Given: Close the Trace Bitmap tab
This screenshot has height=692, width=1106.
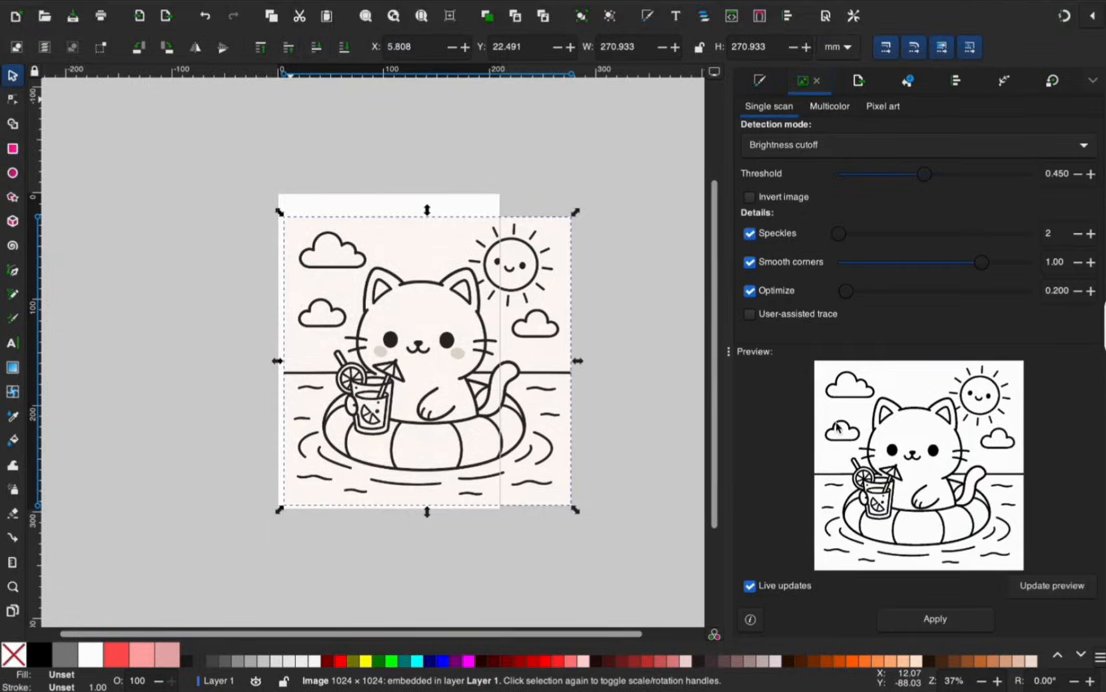Looking at the screenshot, I should coord(817,80).
